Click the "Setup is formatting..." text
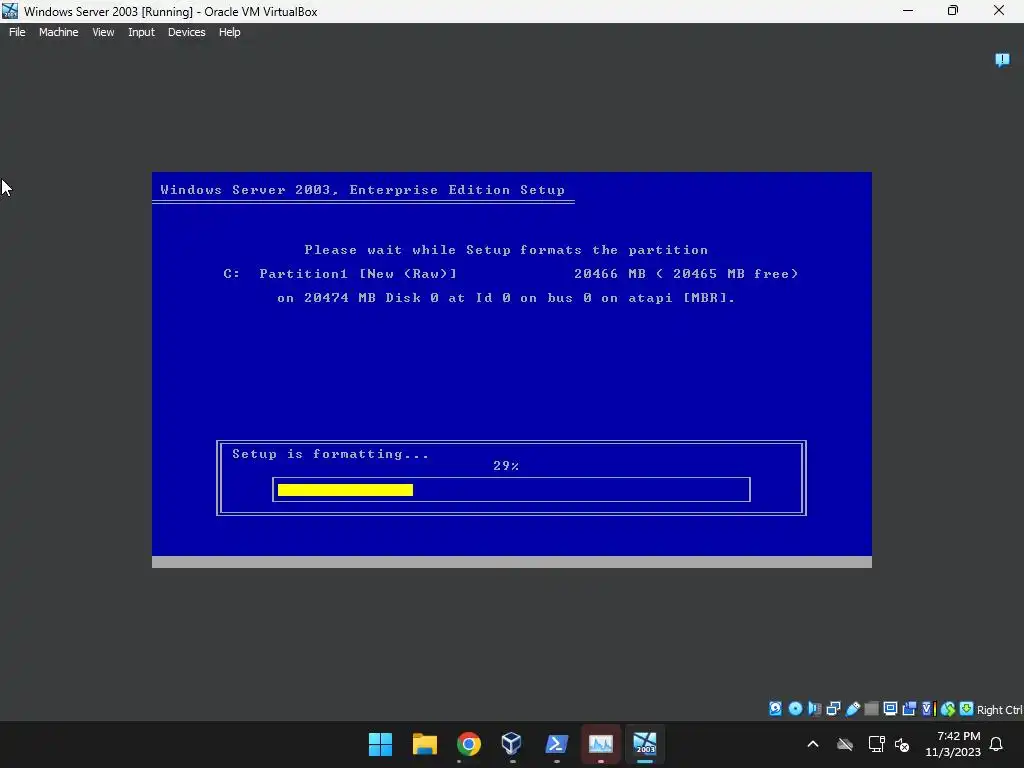1024x768 pixels. coord(330,454)
